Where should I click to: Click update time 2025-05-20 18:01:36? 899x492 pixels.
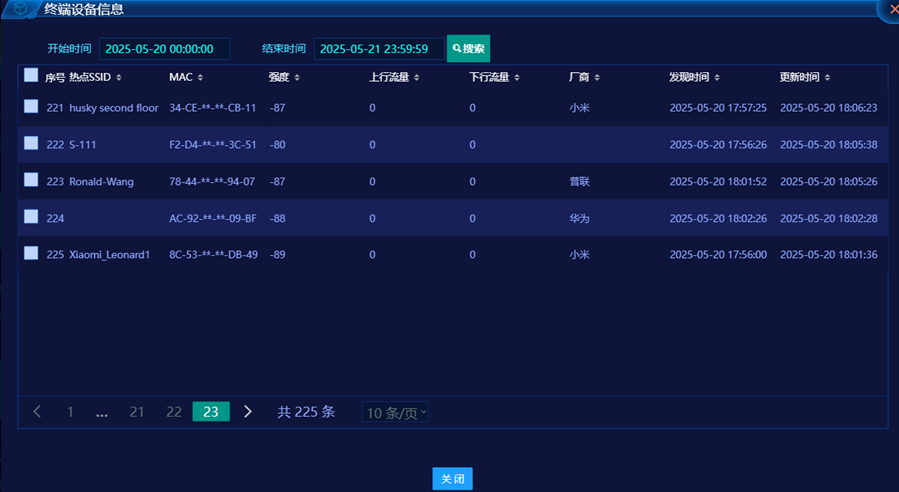point(828,255)
